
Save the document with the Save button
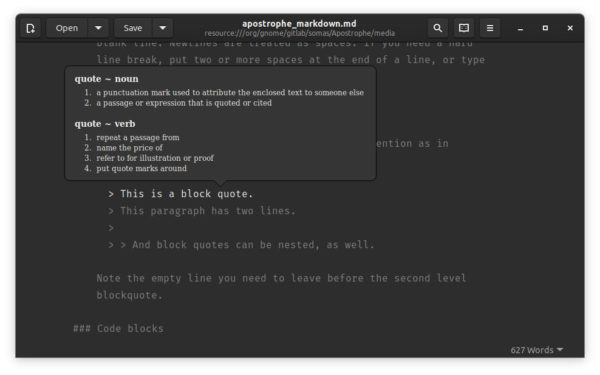click(x=133, y=28)
